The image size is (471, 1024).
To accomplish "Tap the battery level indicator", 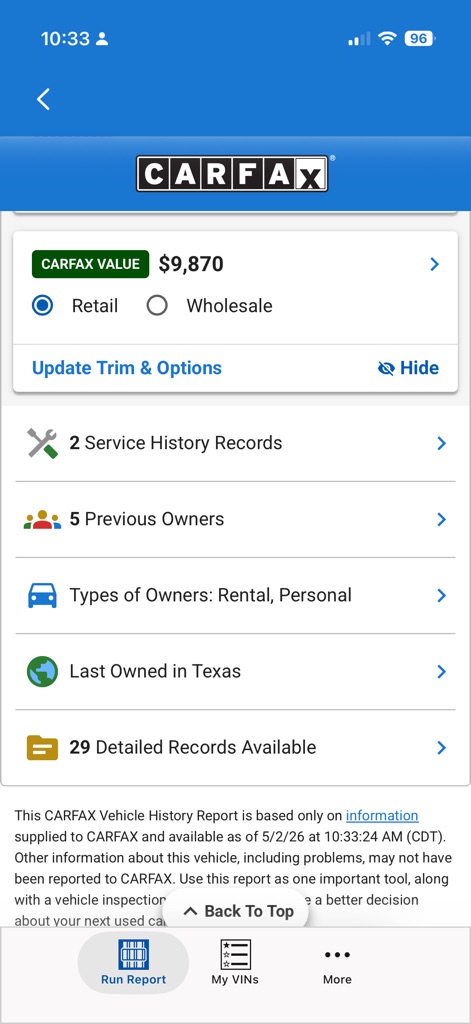I will pos(419,39).
